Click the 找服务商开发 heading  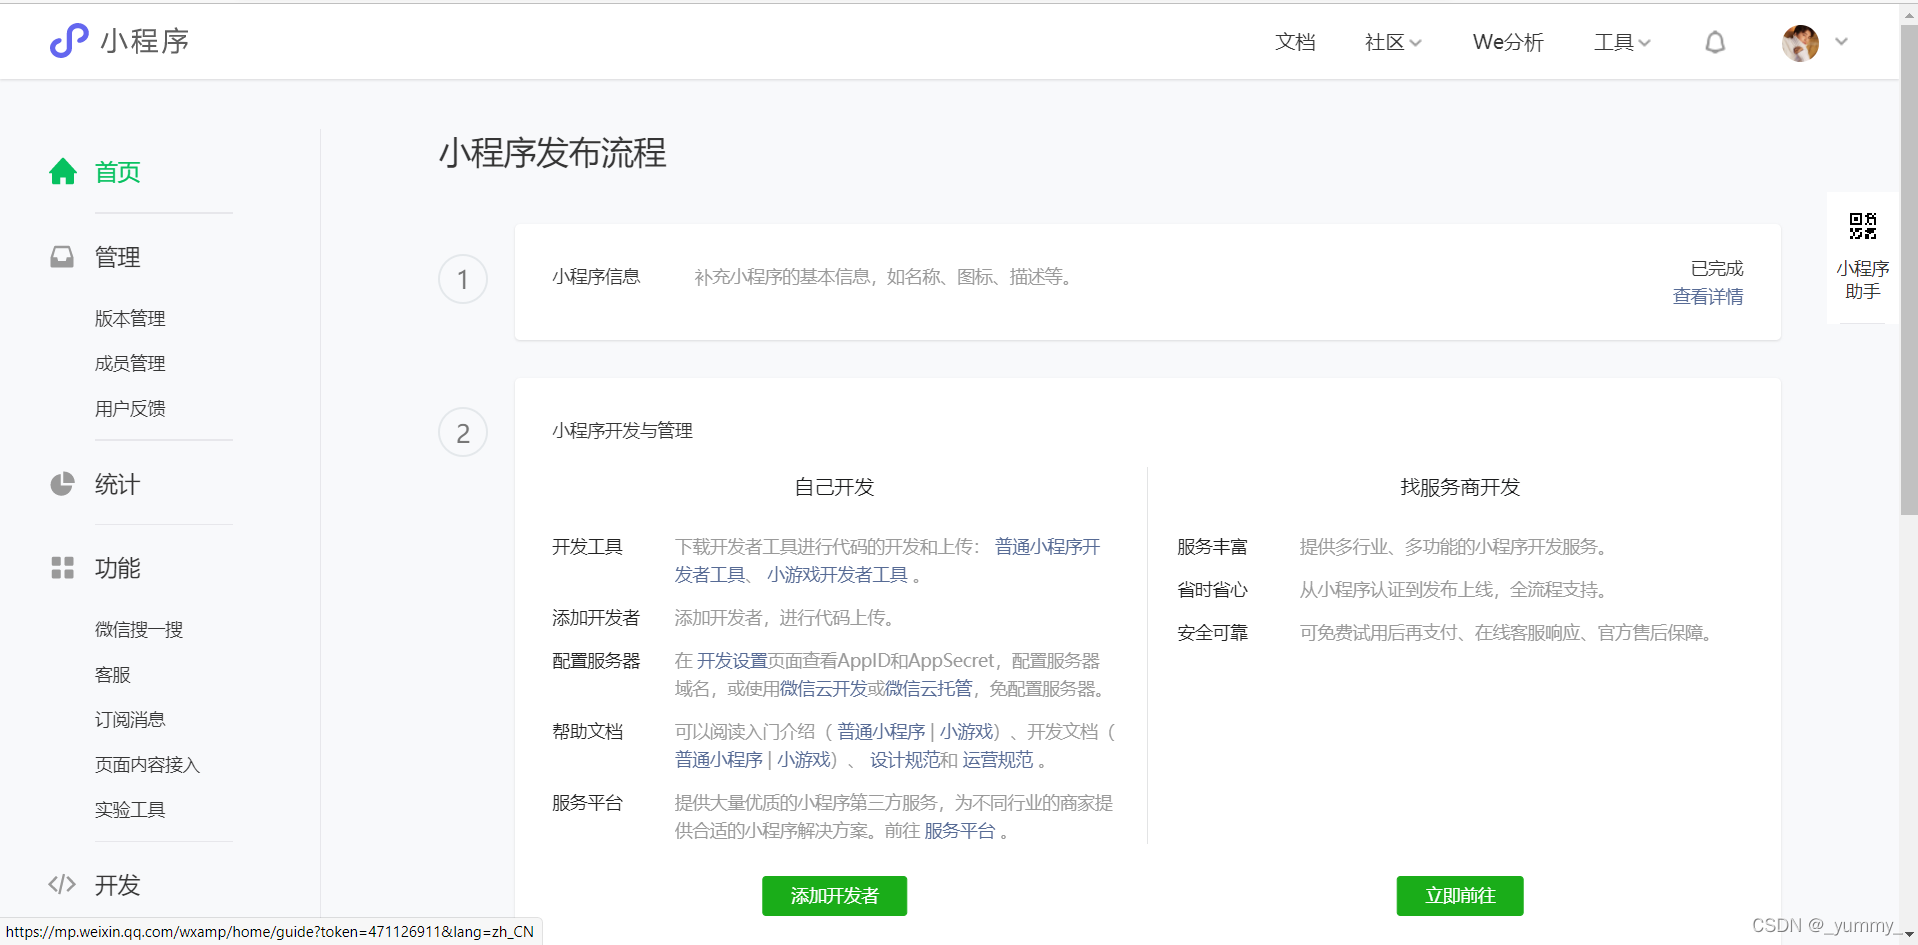pos(1460,487)
